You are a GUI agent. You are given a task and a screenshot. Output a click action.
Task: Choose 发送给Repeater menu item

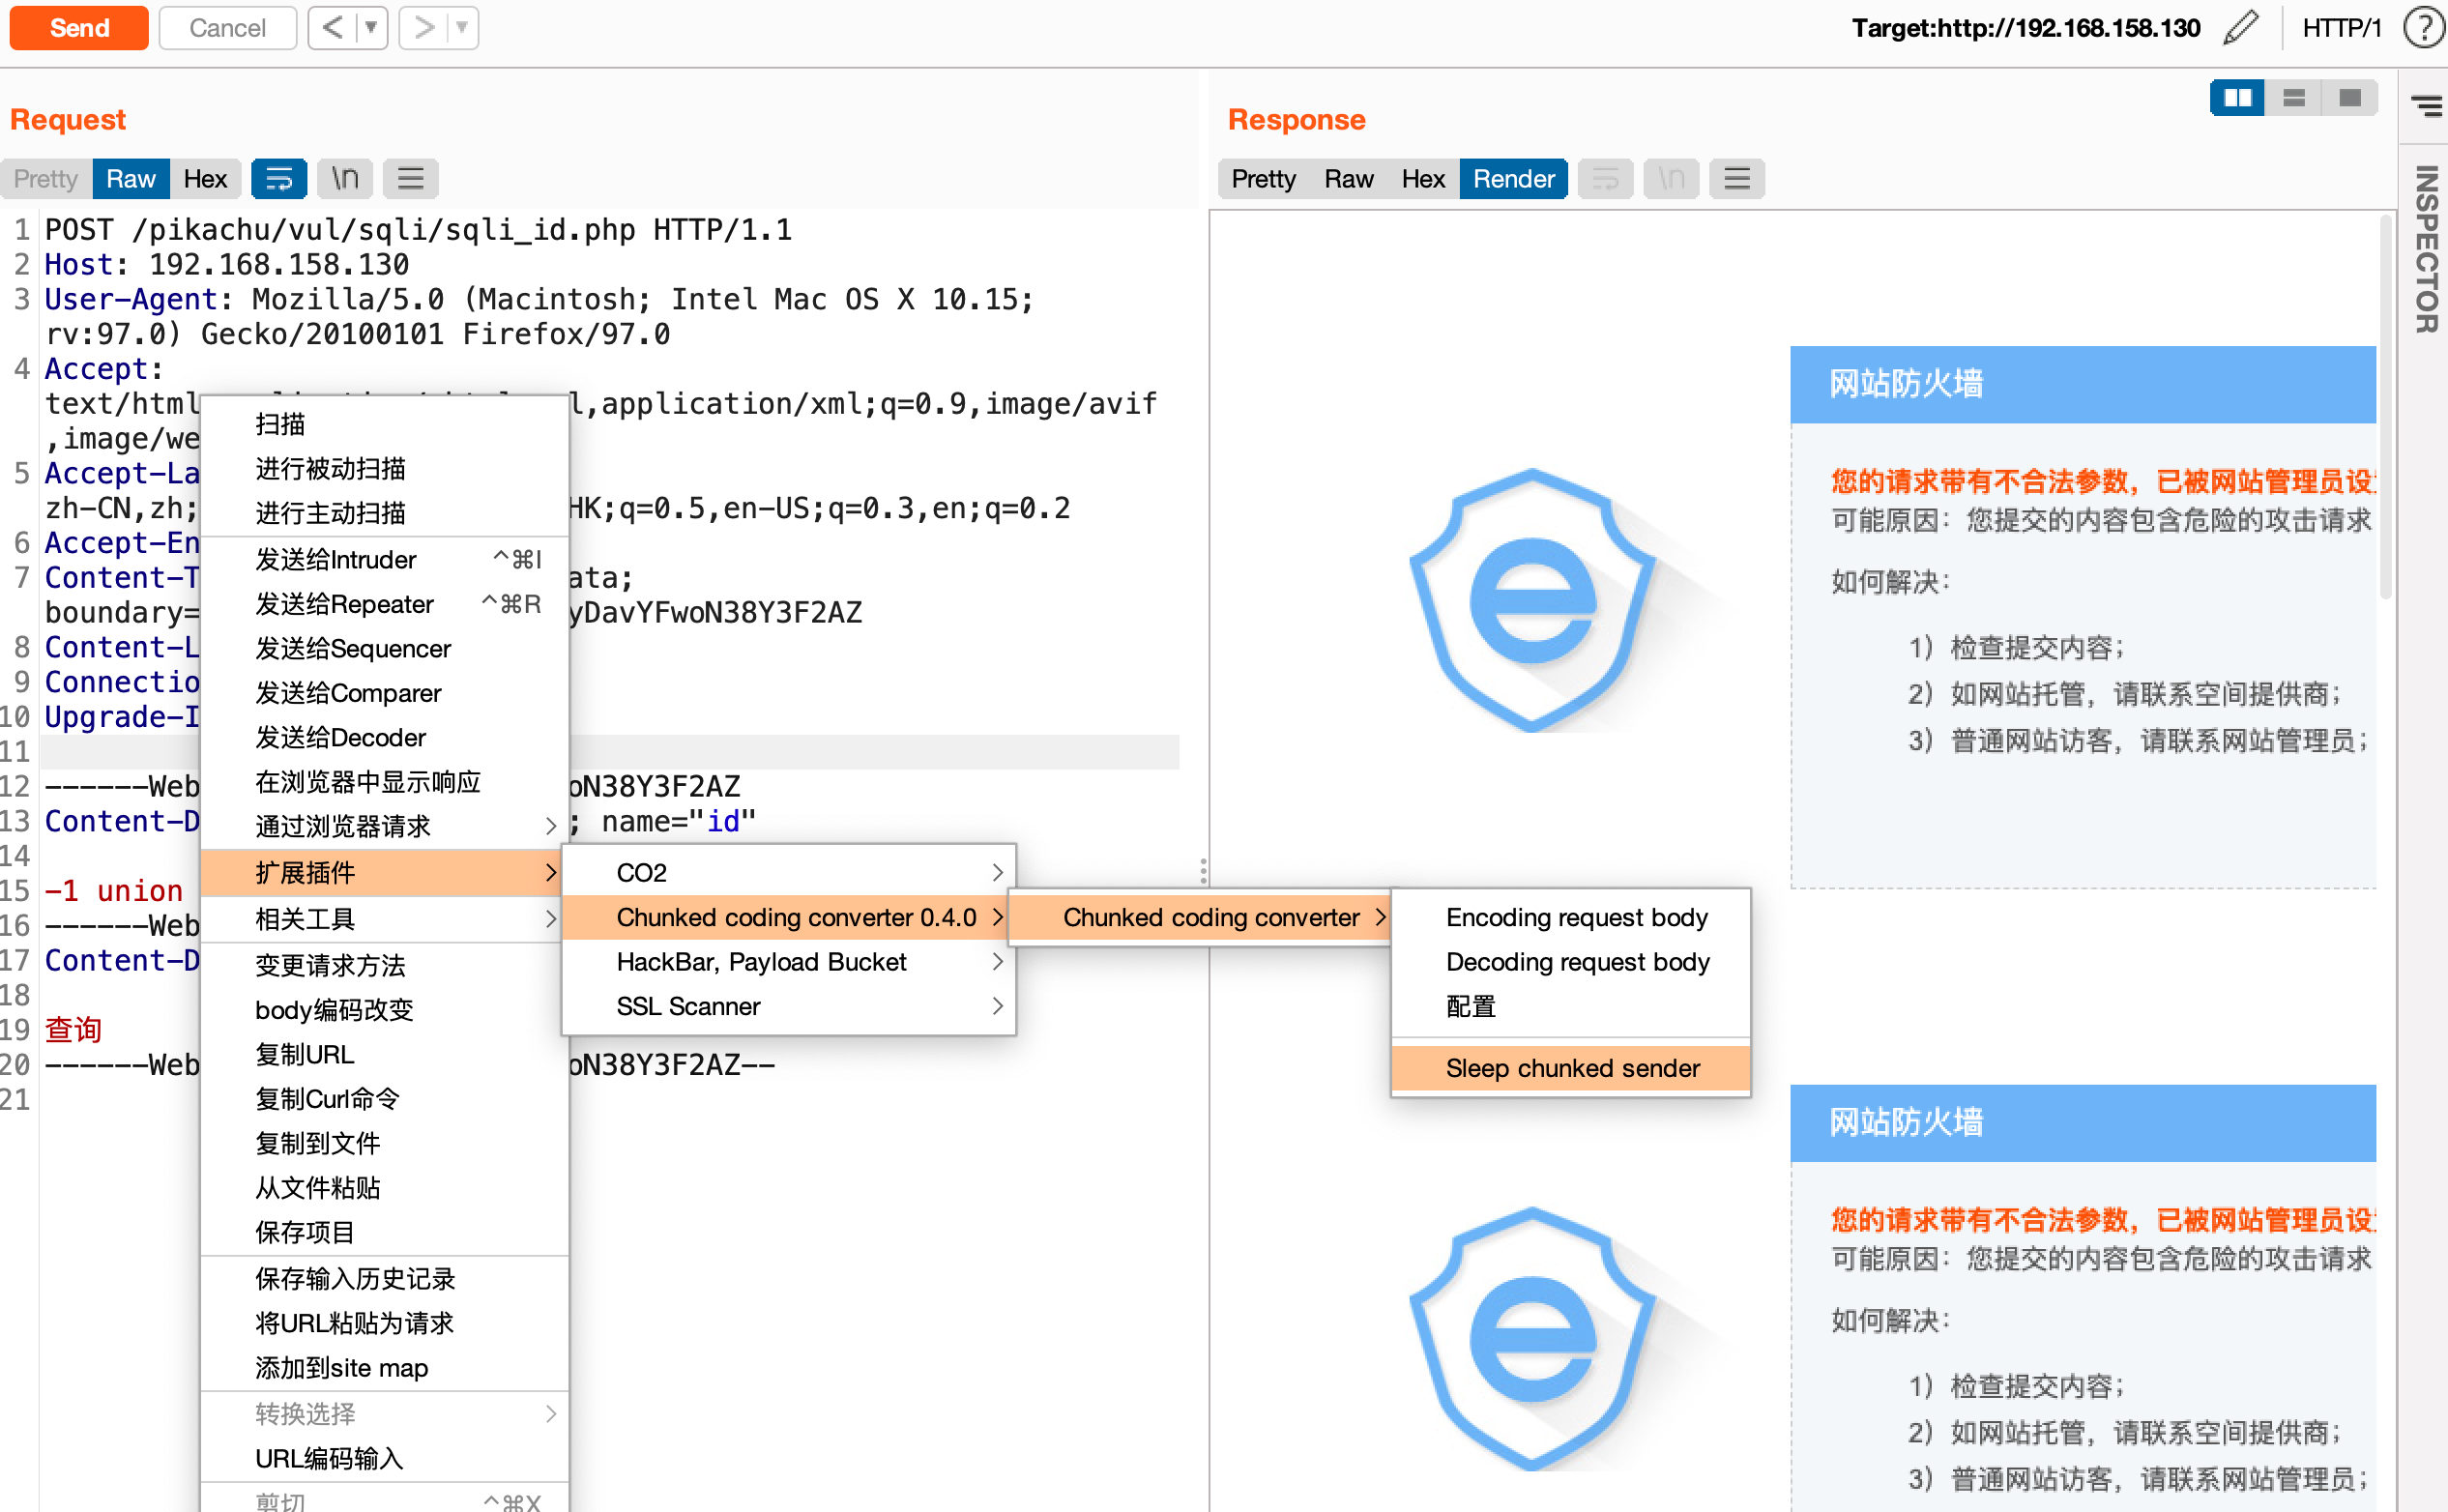(385, 604)
